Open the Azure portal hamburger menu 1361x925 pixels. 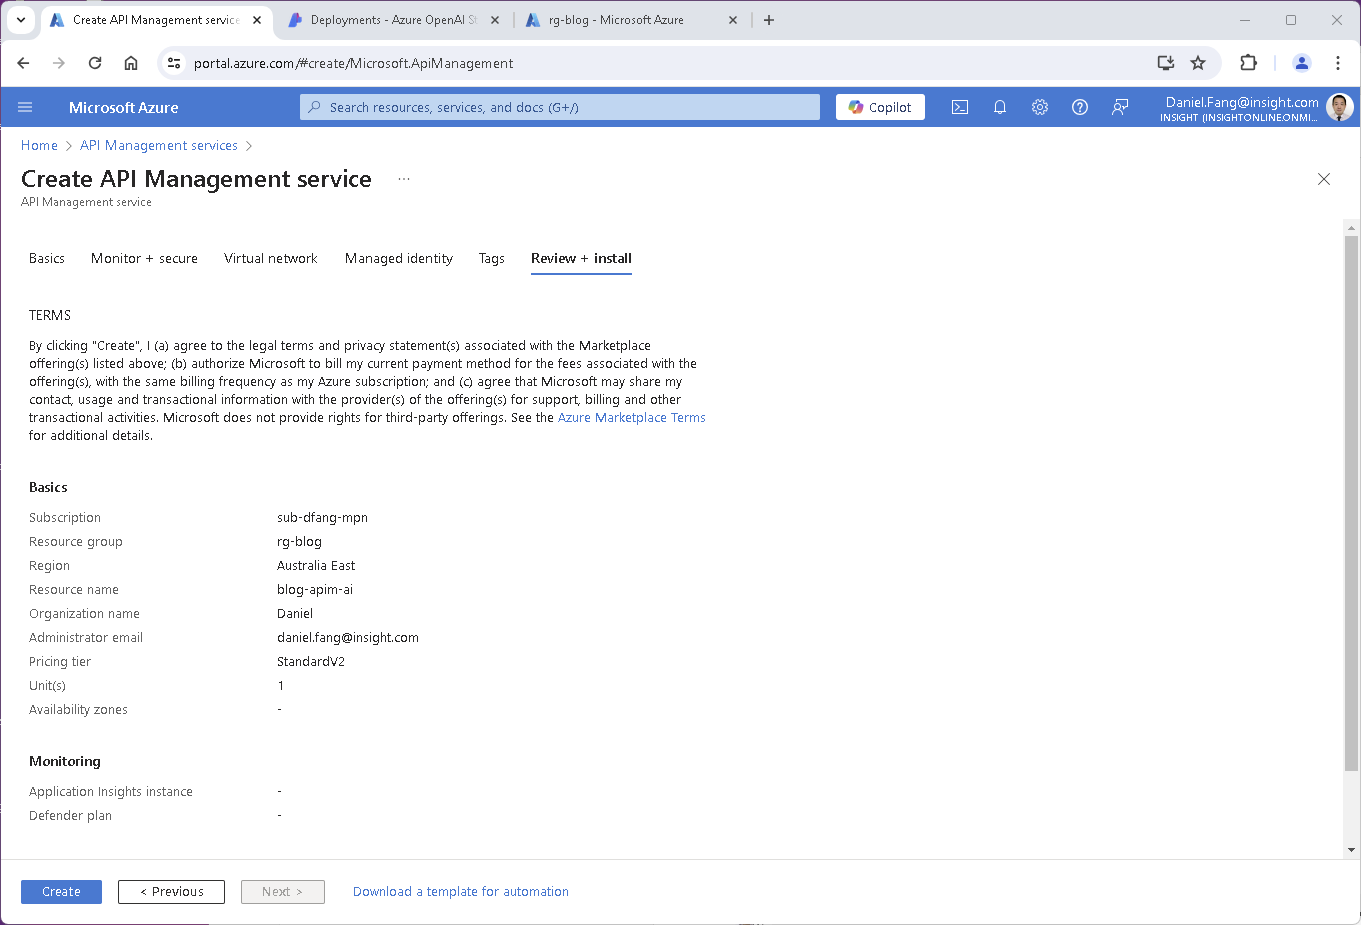tap(25, 107)
